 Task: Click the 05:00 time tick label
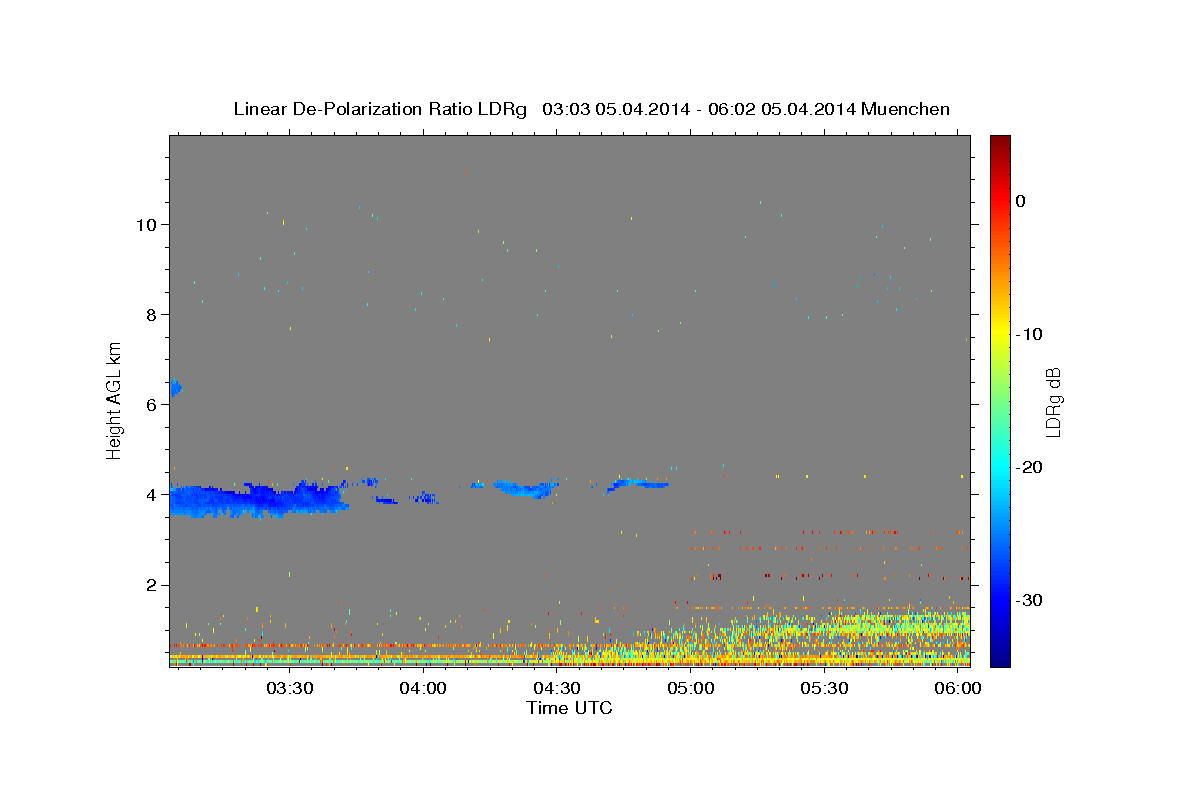coord(691,688)
